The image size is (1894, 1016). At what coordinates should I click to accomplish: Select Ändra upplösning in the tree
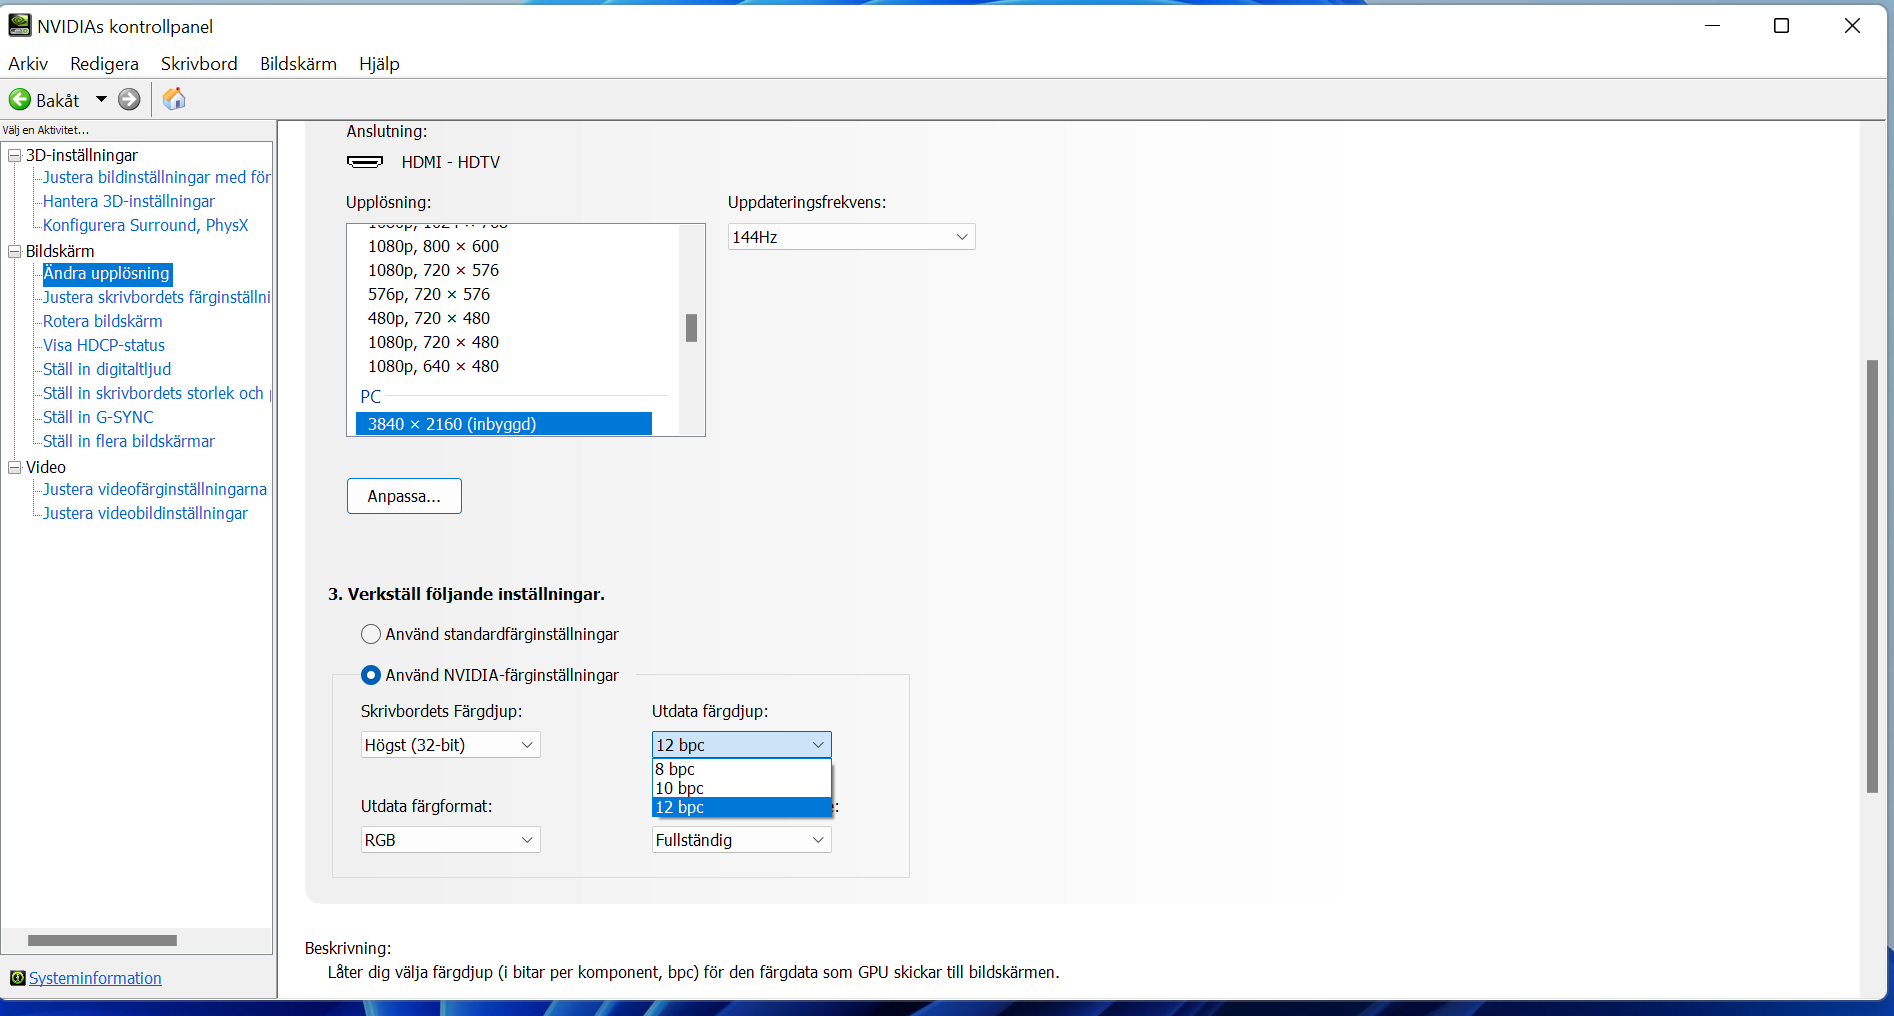tap(107, 273)
